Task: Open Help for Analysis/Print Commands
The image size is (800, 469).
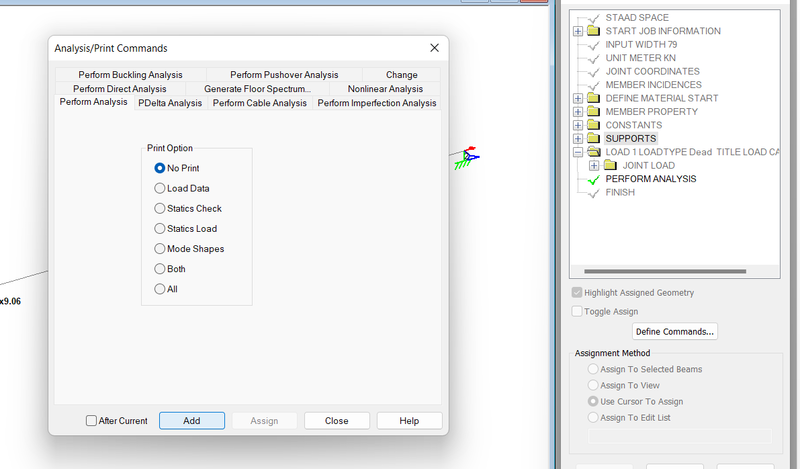Action: coord(409,421)
